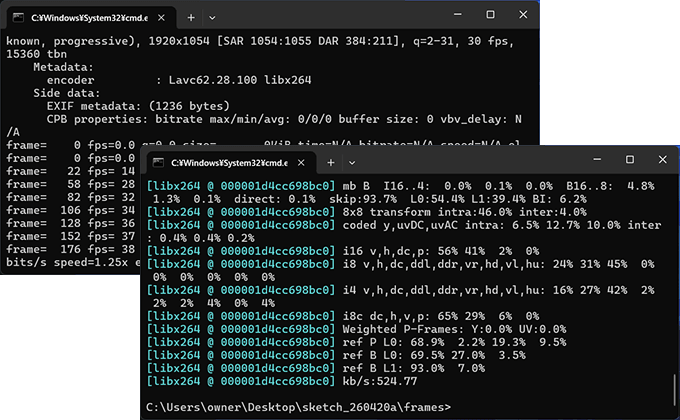Click the 'kb/s:524.77' output line
Viewport: 680px width, 420px height.
tap(282, 381)
